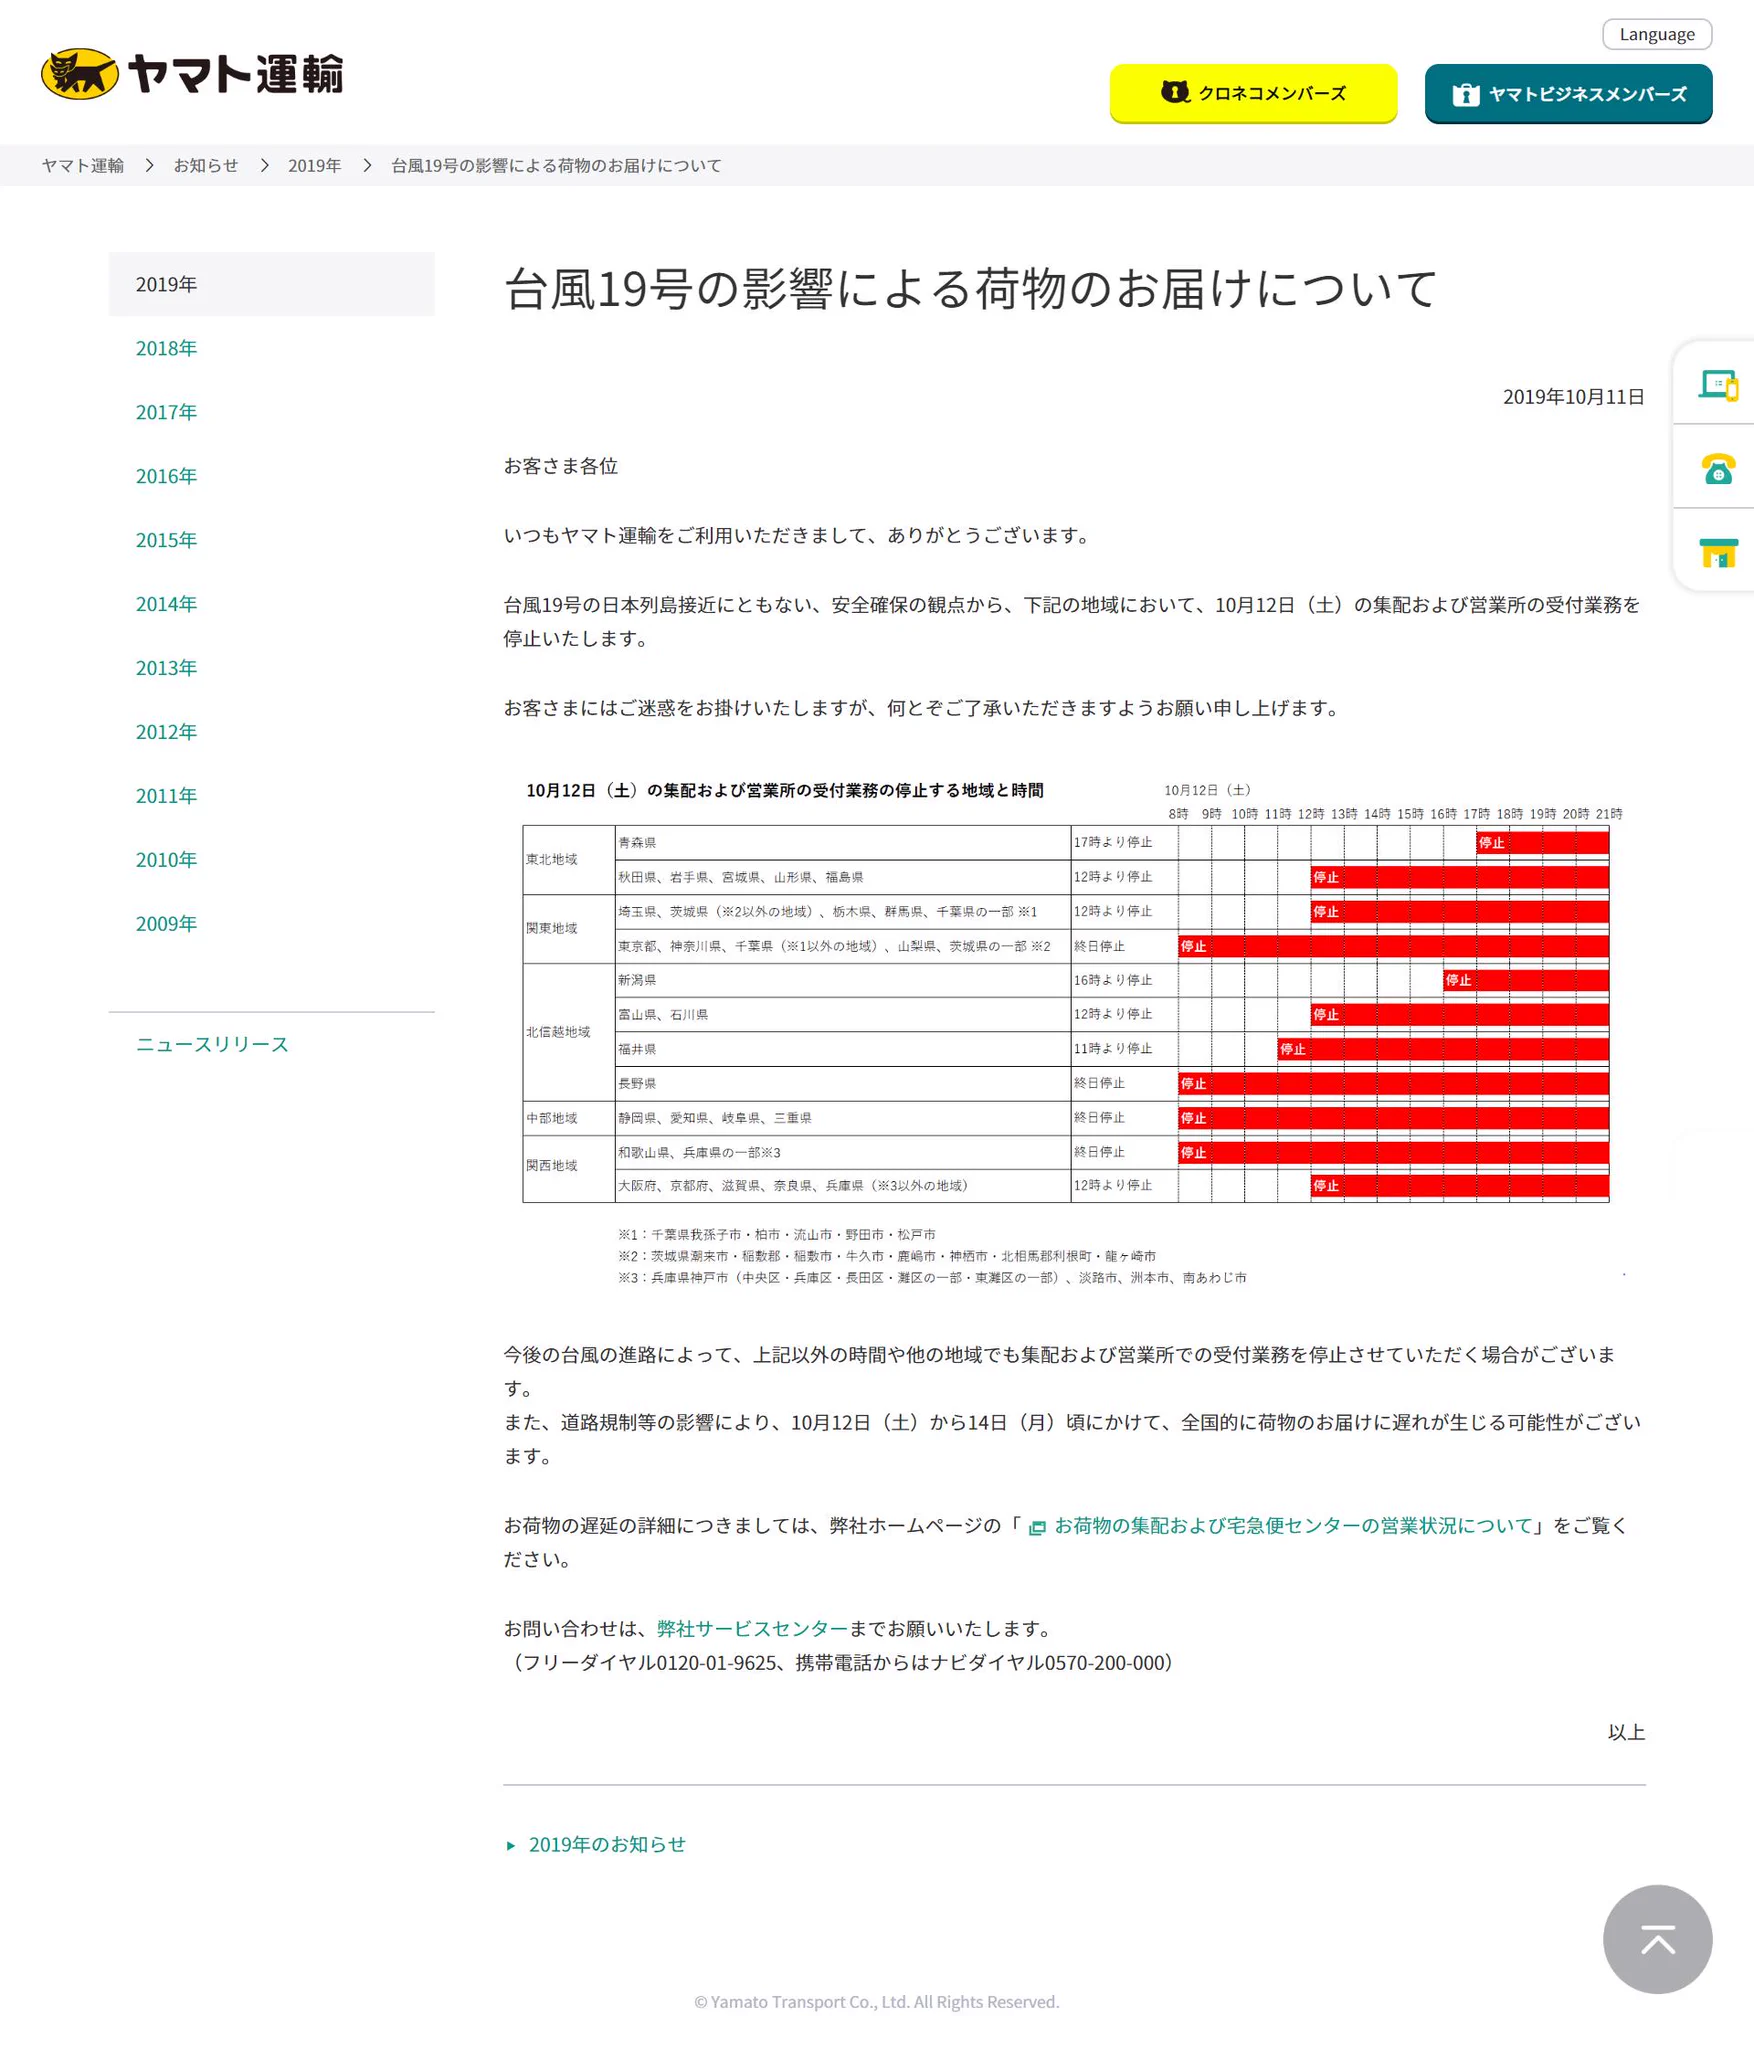
Task: Click the ※3 footnote about 兵庫県神戸市
Action: click(x=932, y=1278)
